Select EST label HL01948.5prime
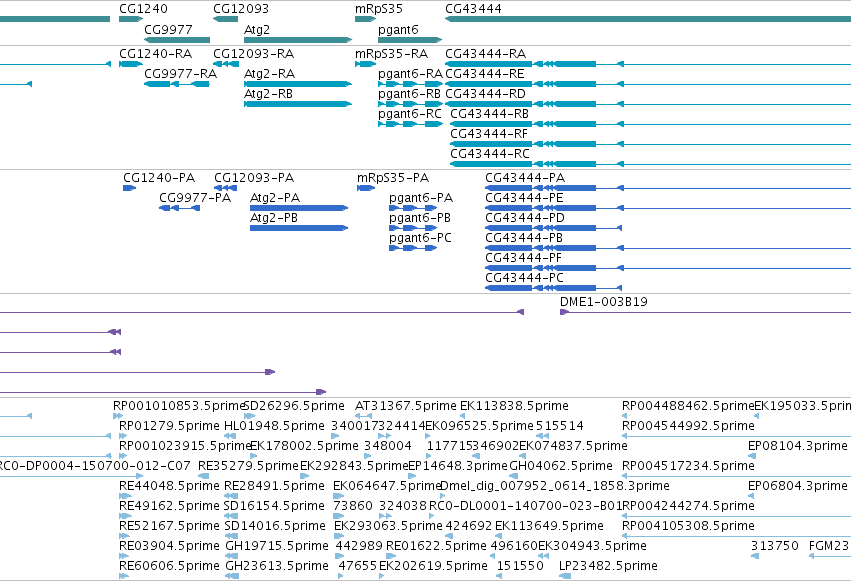Image resolution: width=851 pixels, height=581 pixels. 274,426
